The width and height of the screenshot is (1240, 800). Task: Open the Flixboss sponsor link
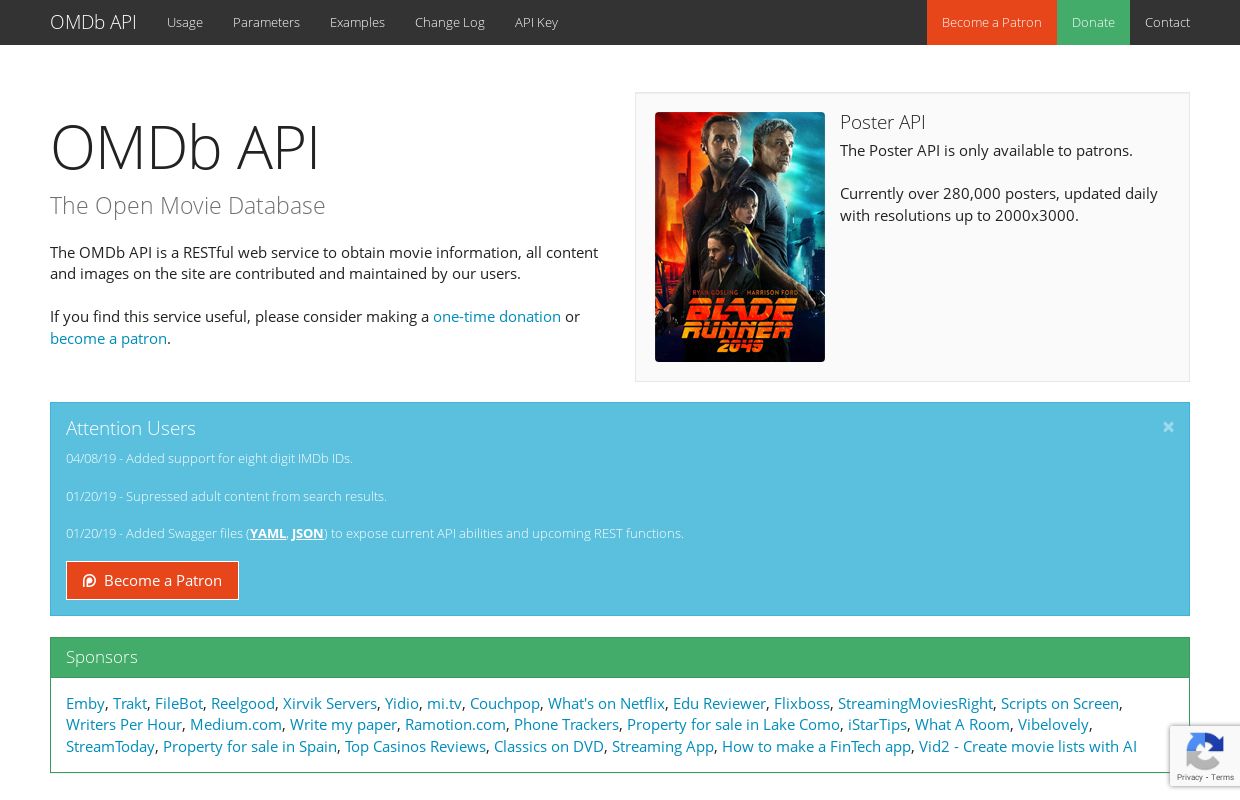point(802,703)
